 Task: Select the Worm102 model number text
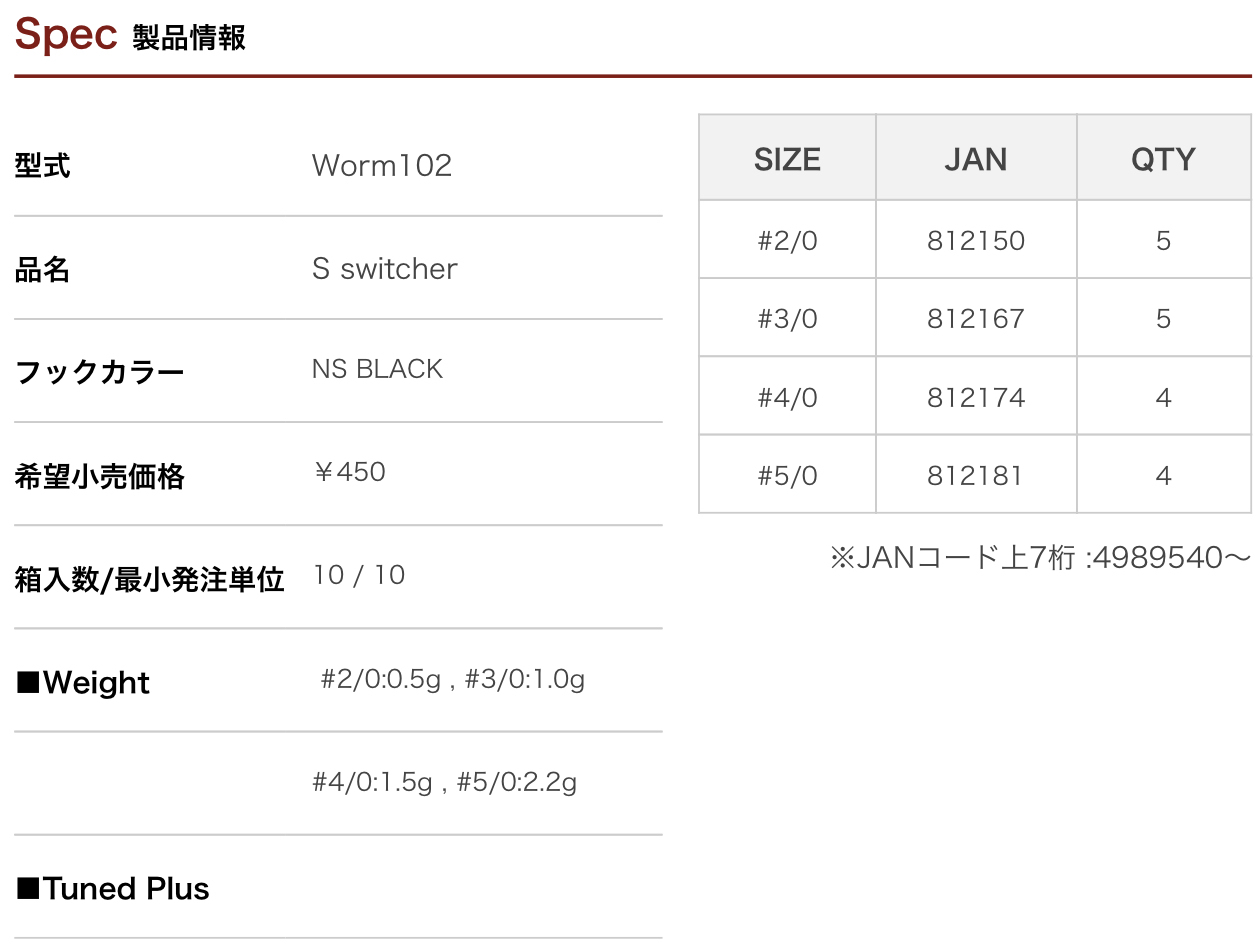pos(382,165)
